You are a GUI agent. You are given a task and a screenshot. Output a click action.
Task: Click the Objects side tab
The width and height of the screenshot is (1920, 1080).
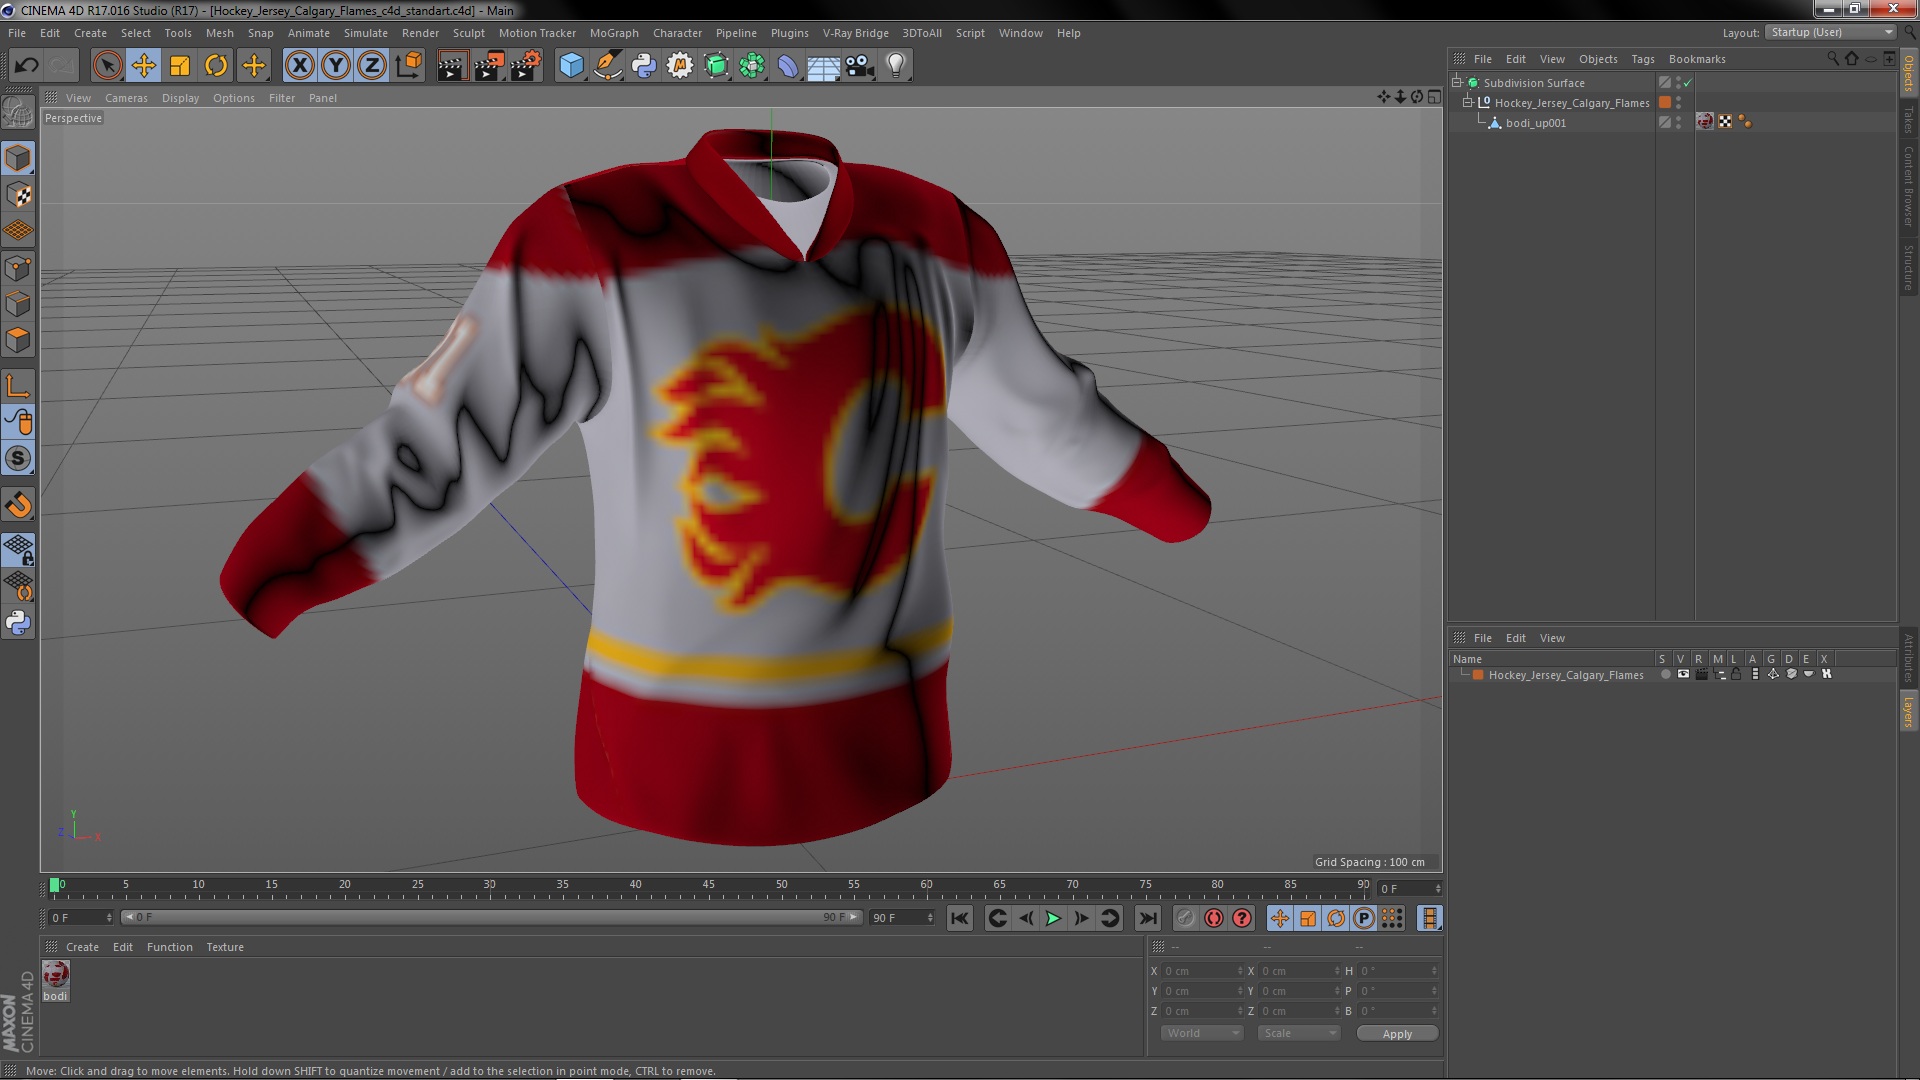click(1908, 74)
